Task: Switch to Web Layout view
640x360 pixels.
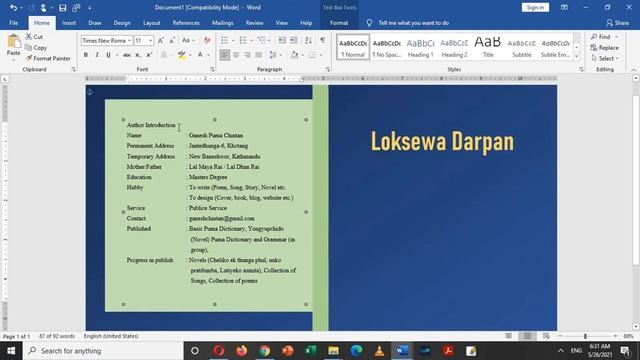Action: 546,336
